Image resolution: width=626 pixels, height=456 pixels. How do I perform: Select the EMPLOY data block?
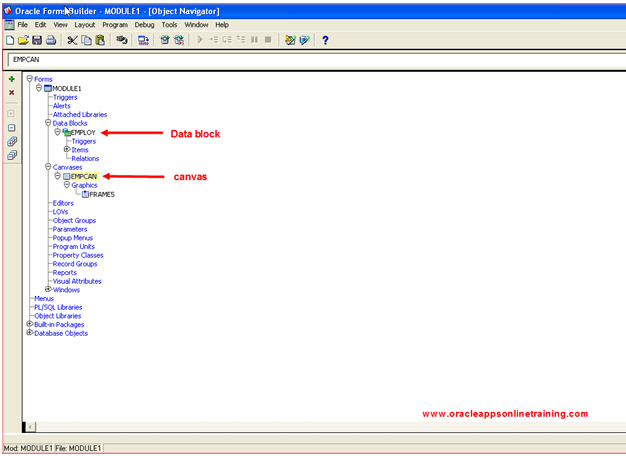pyautogui.click(x=84, y=132)
